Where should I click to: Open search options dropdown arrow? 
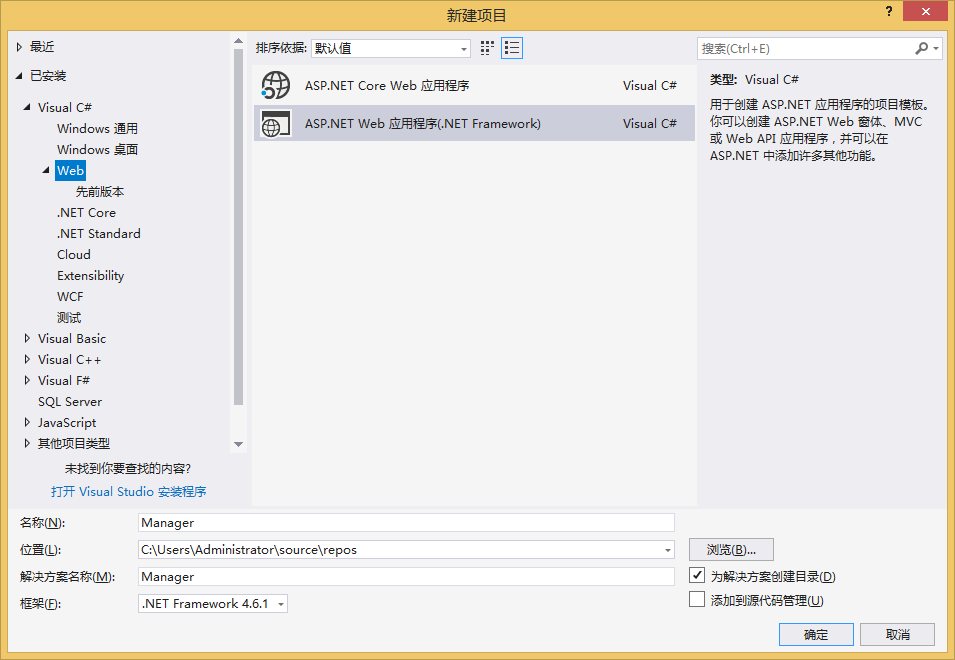936,48
